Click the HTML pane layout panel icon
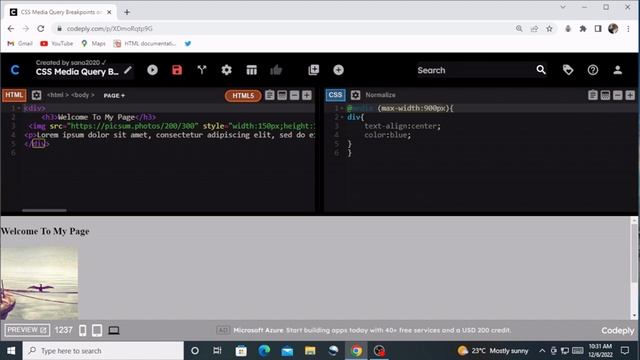 [282, 95]
